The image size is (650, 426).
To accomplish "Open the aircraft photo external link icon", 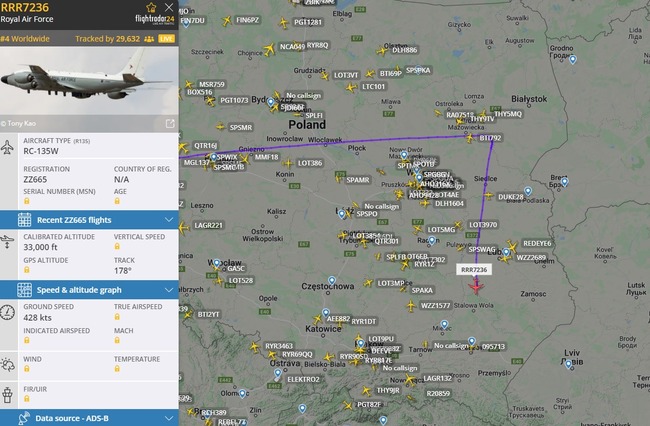I will click(x=170, y=123).
